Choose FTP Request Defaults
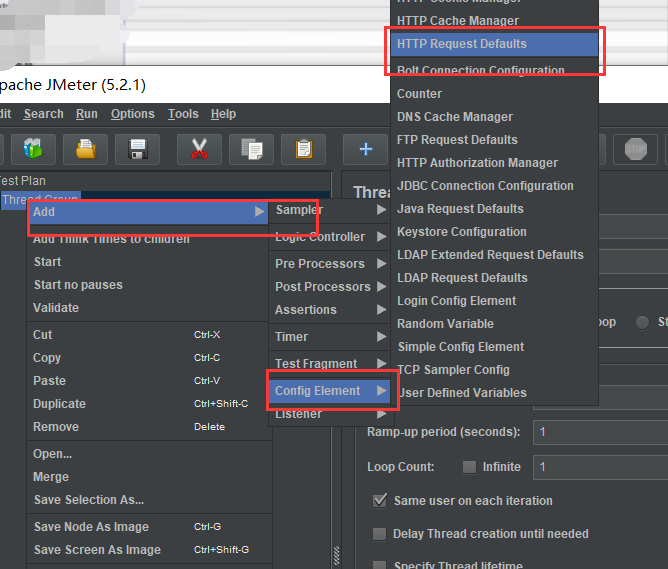Image resolution: width=668 pixels, height=569 pixels. [x=494, y=140]
